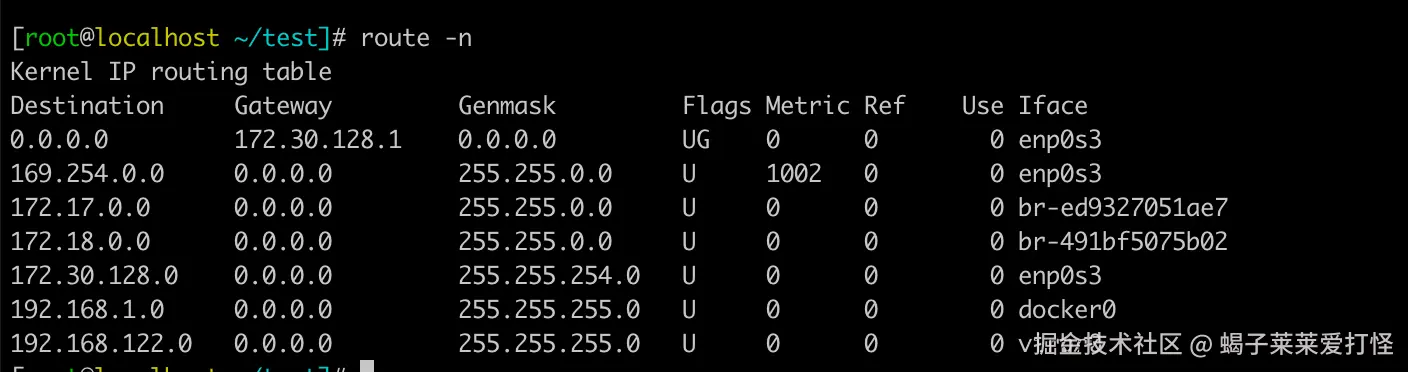Select destination 192.168.122.0
Screen dimensions: 1408x372
[x=101, y=343]
